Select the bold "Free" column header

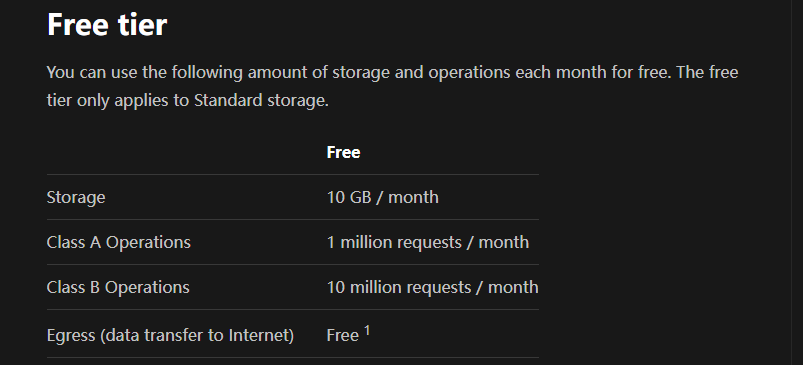tap(343, 152)
